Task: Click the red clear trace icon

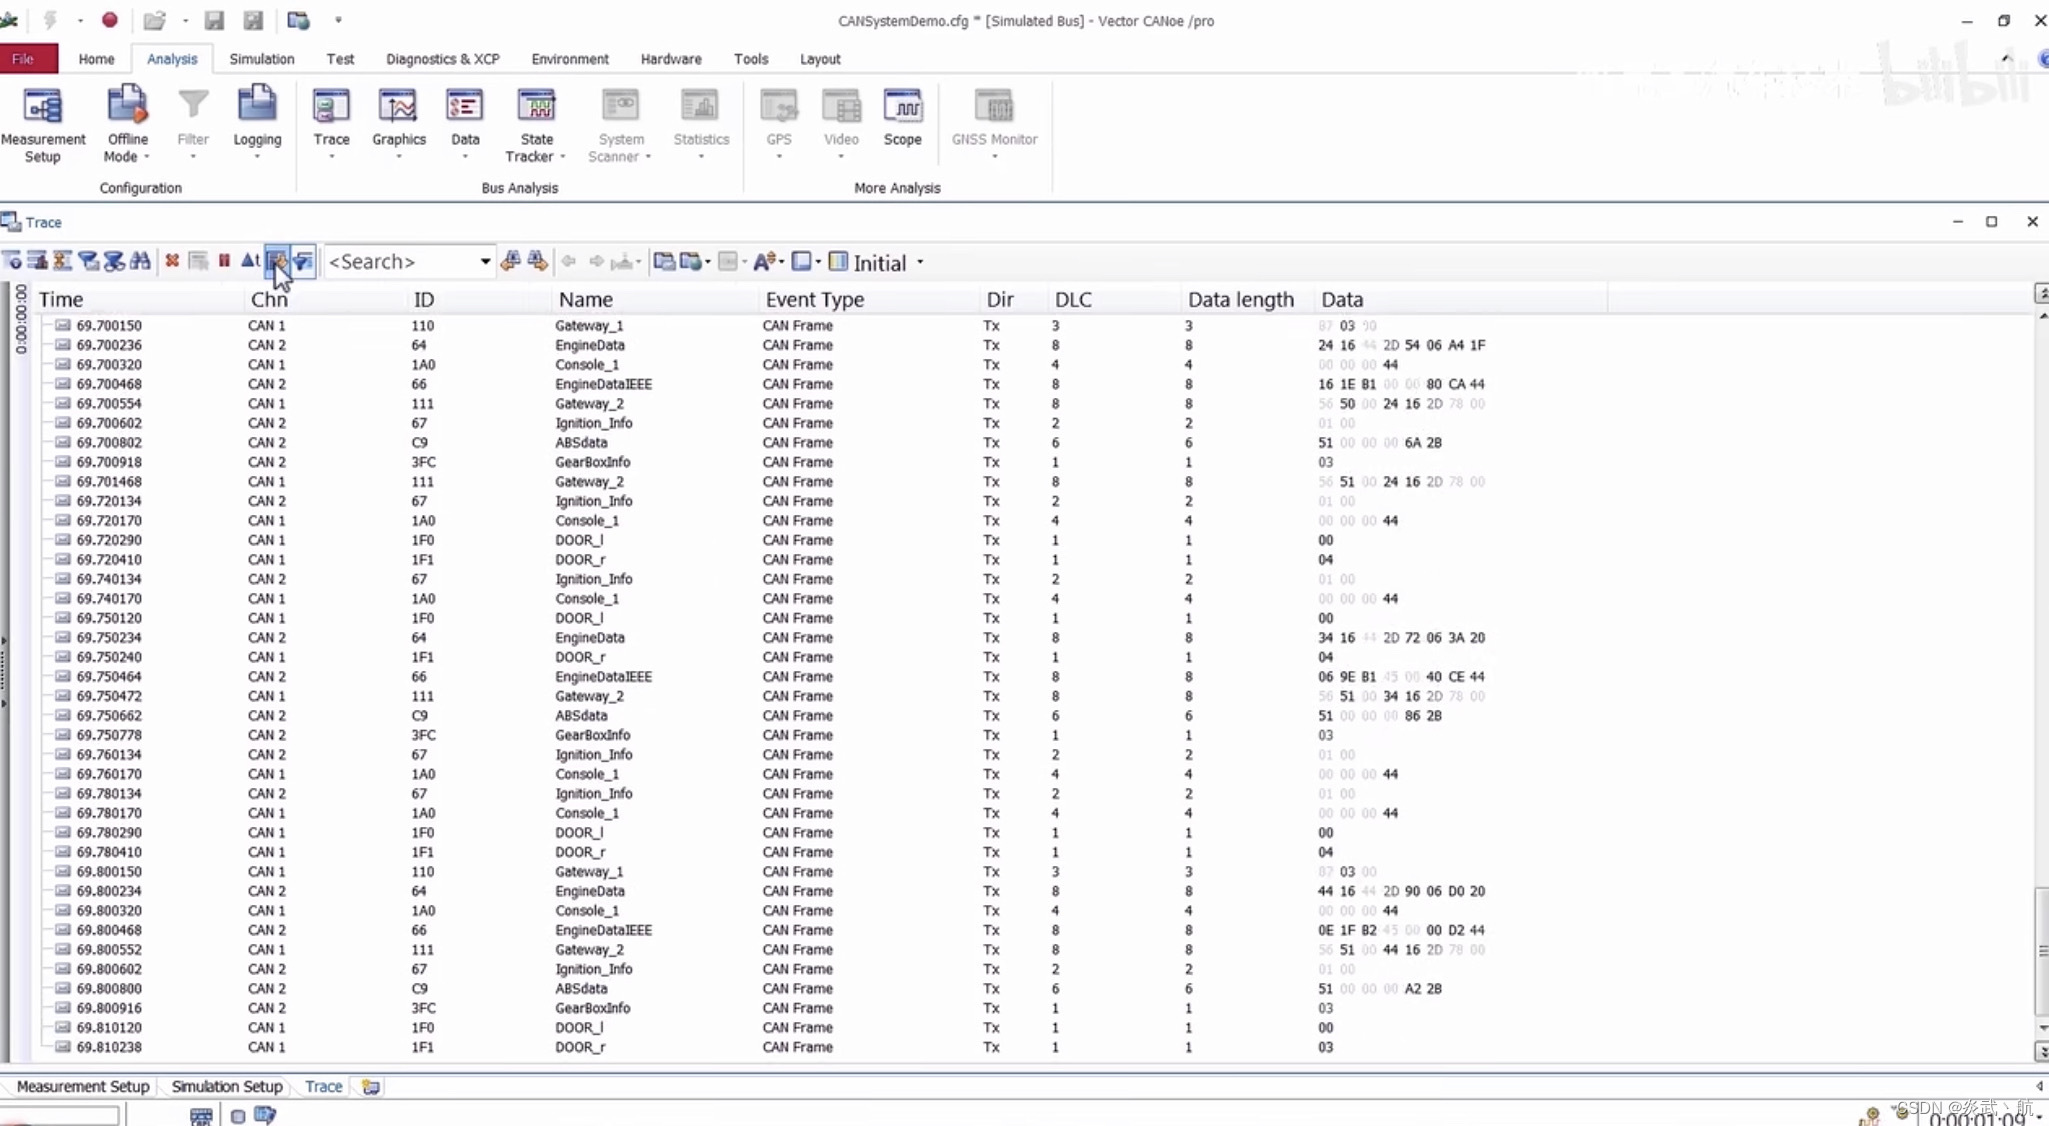Action: pos(172,261)
